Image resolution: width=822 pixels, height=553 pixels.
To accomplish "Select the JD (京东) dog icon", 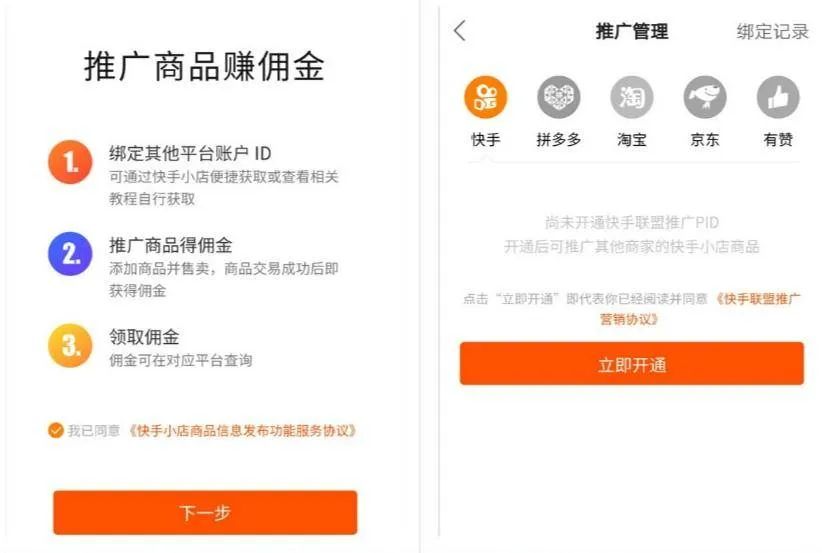I will pyautogui.click(x=705, y=97).
